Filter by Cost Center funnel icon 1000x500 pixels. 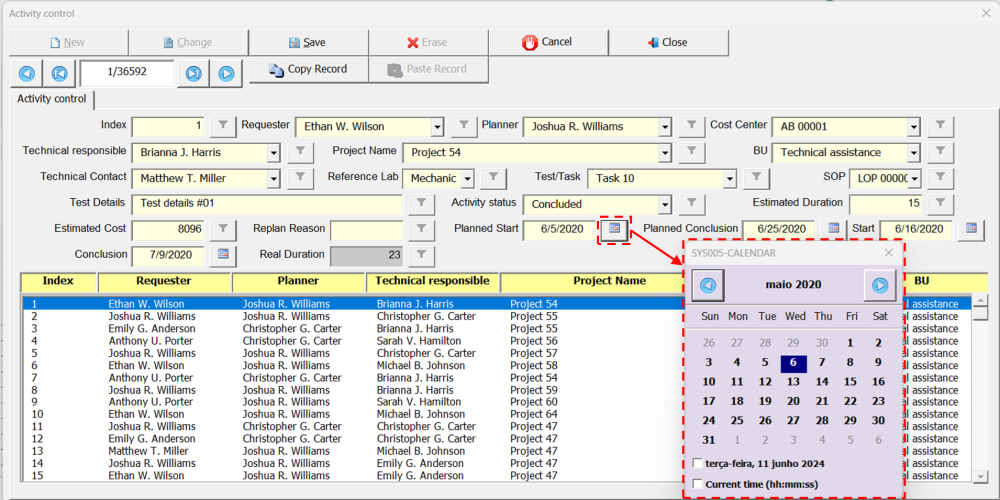[941, 127]
